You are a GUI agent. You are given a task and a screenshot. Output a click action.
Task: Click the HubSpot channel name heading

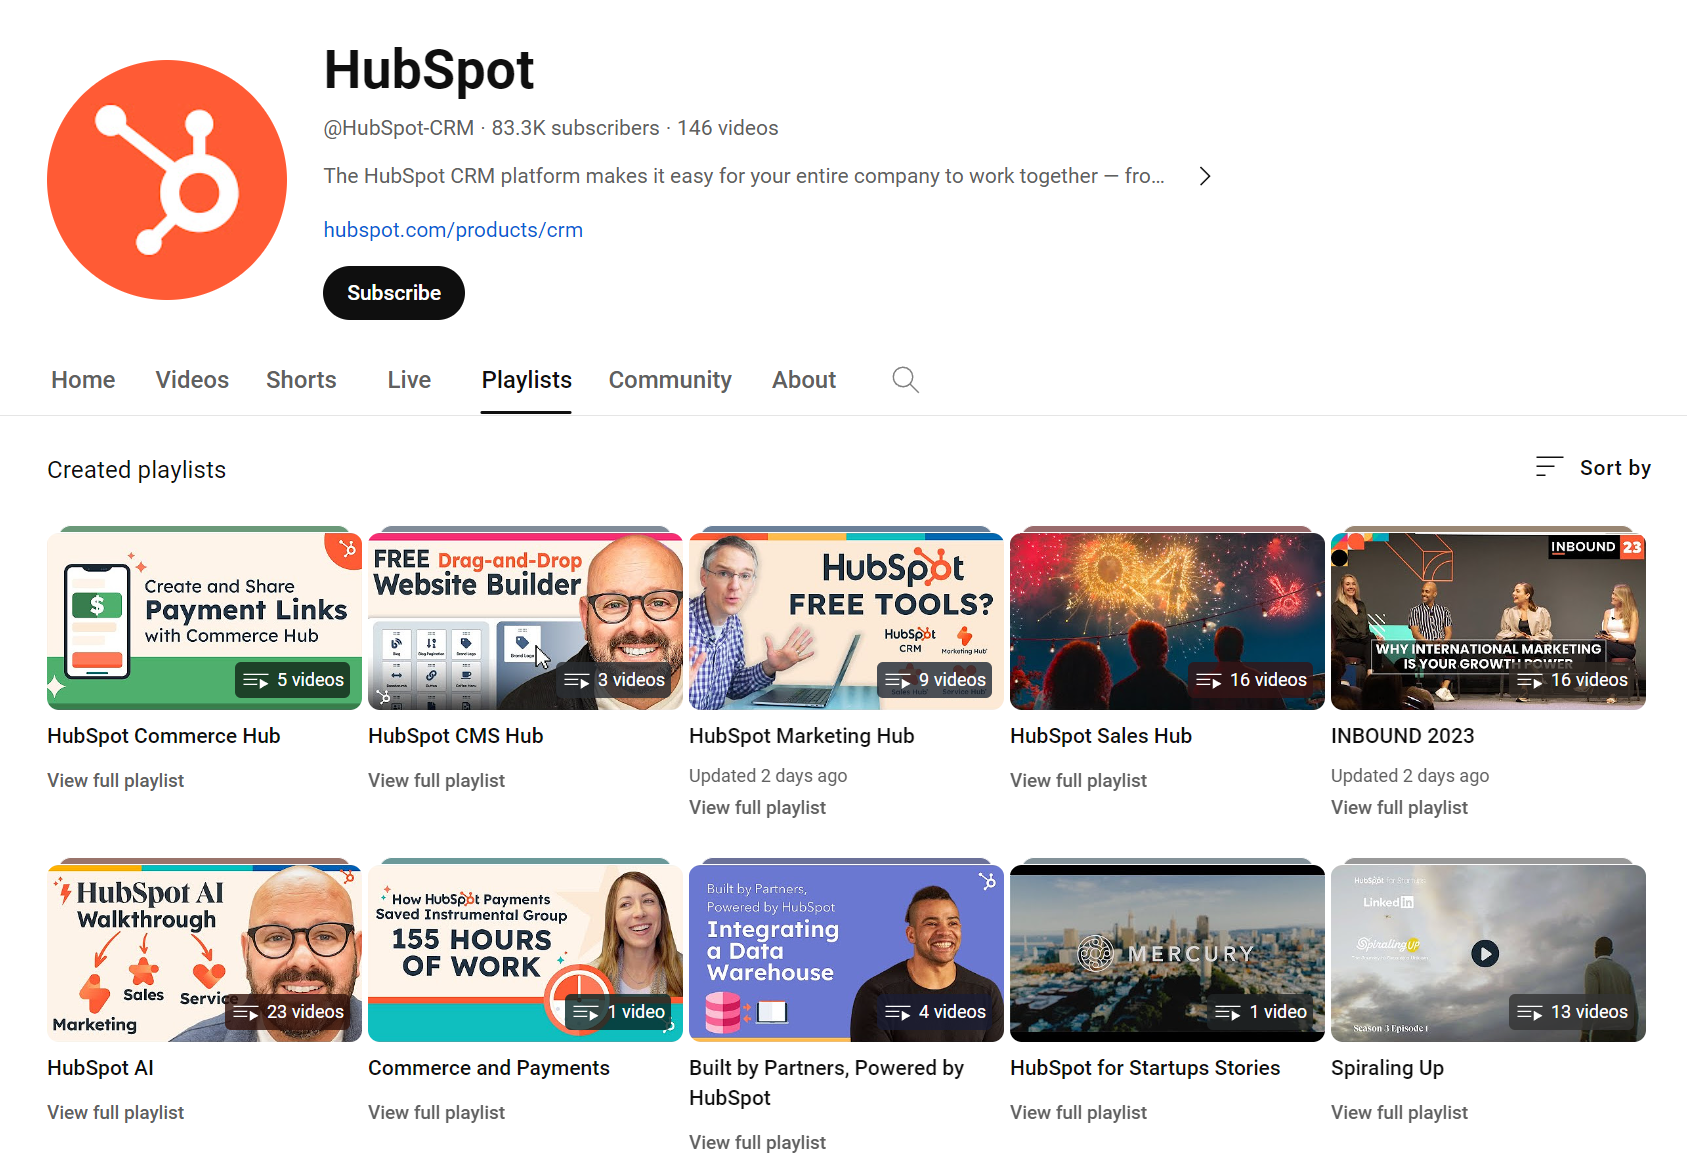[x=429, y=70]
